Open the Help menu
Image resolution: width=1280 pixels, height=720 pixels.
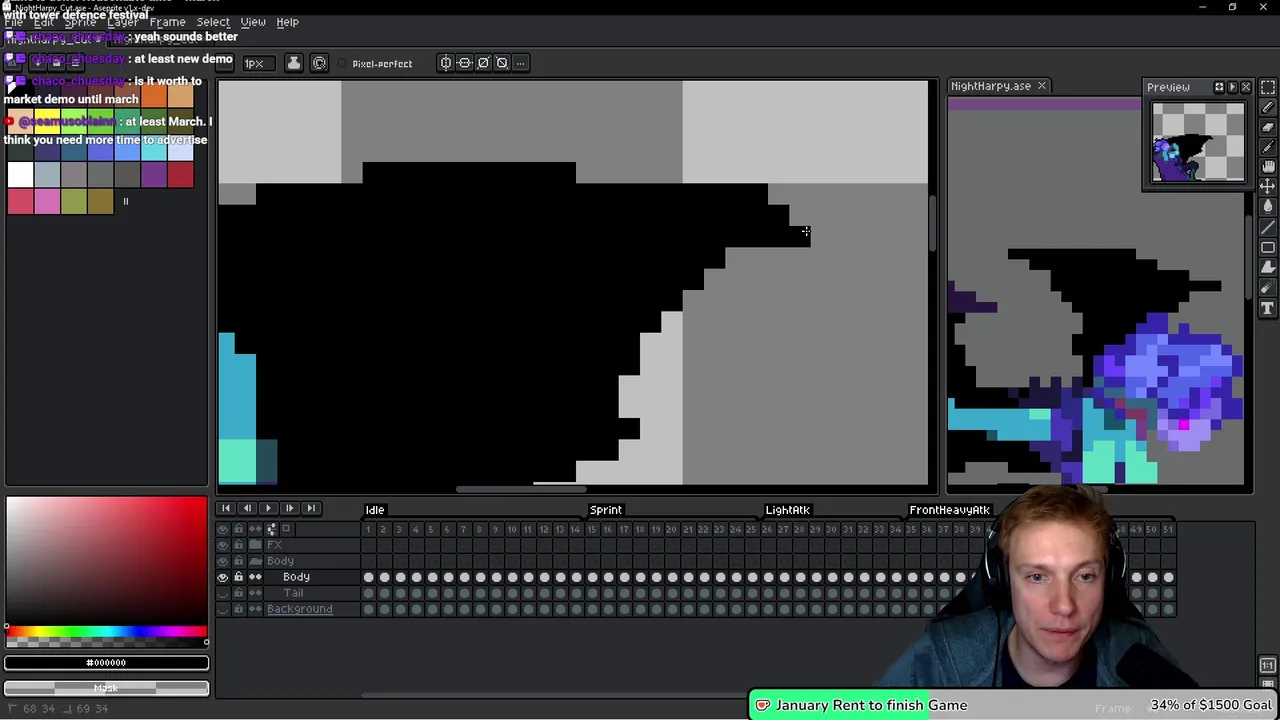287,22
